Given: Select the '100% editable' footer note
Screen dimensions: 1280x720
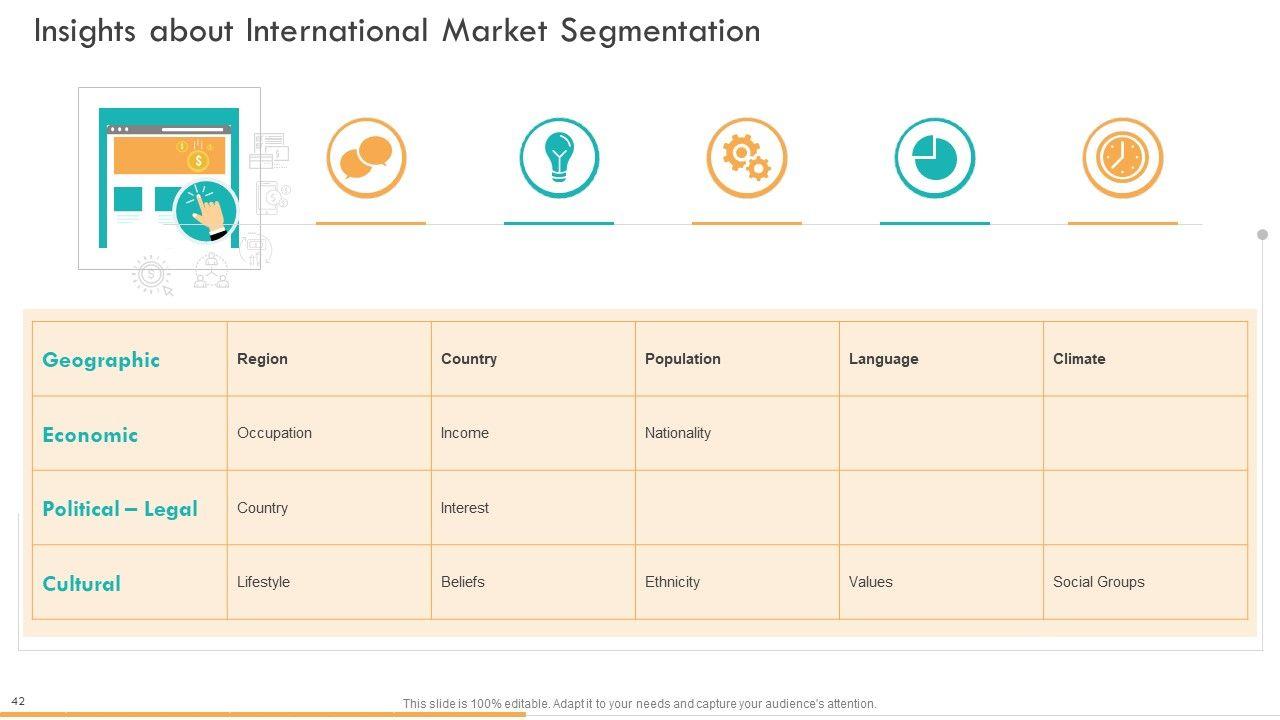Looking at the screenshot, I should (x=640, y=704).
